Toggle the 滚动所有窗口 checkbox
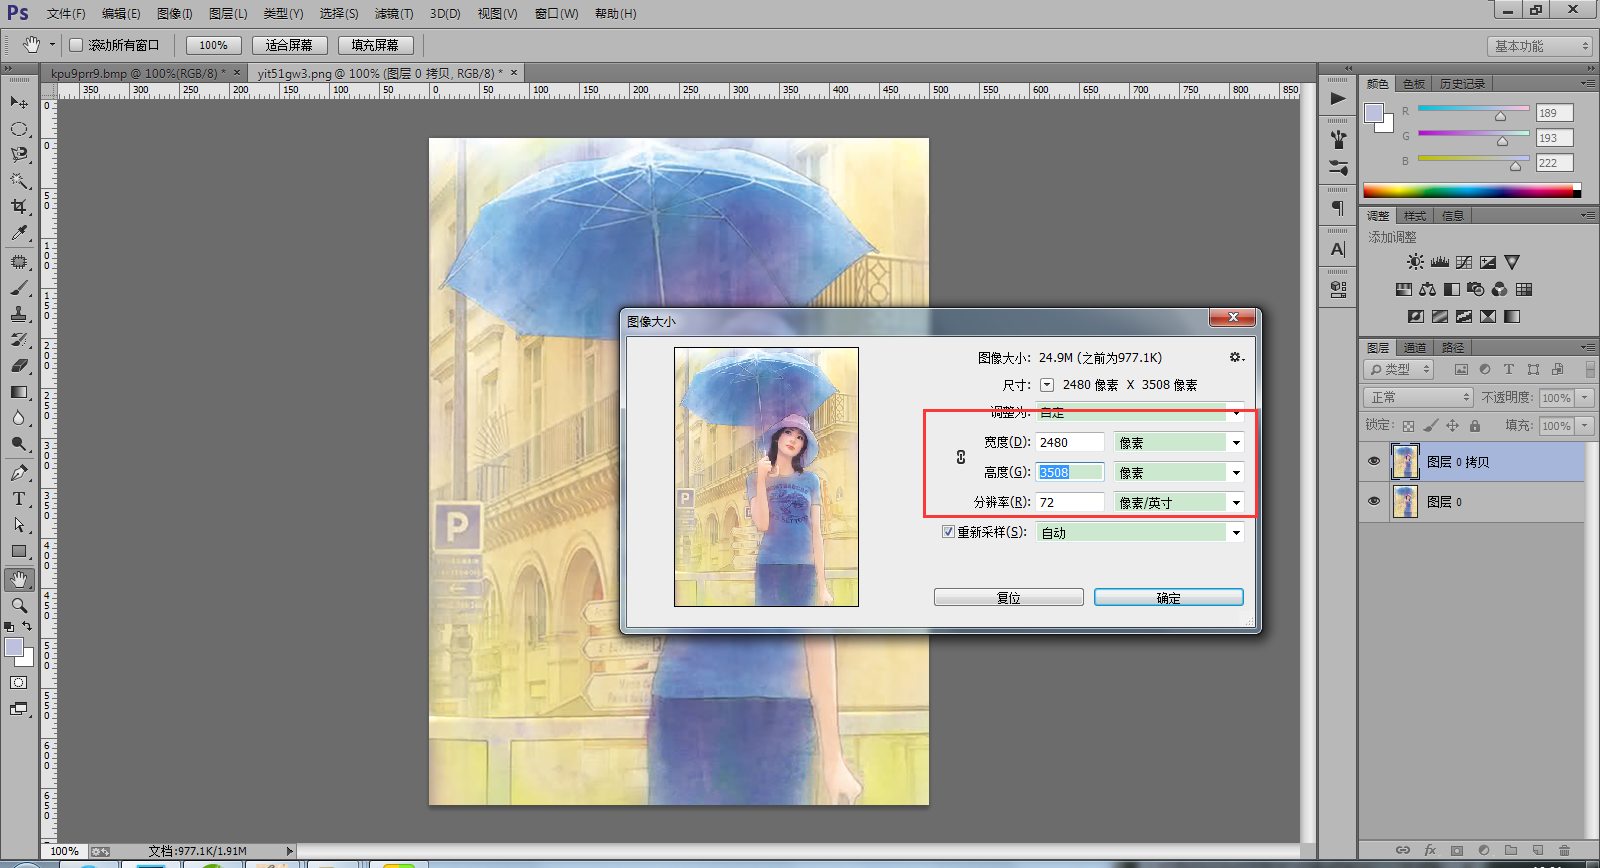 76,45
